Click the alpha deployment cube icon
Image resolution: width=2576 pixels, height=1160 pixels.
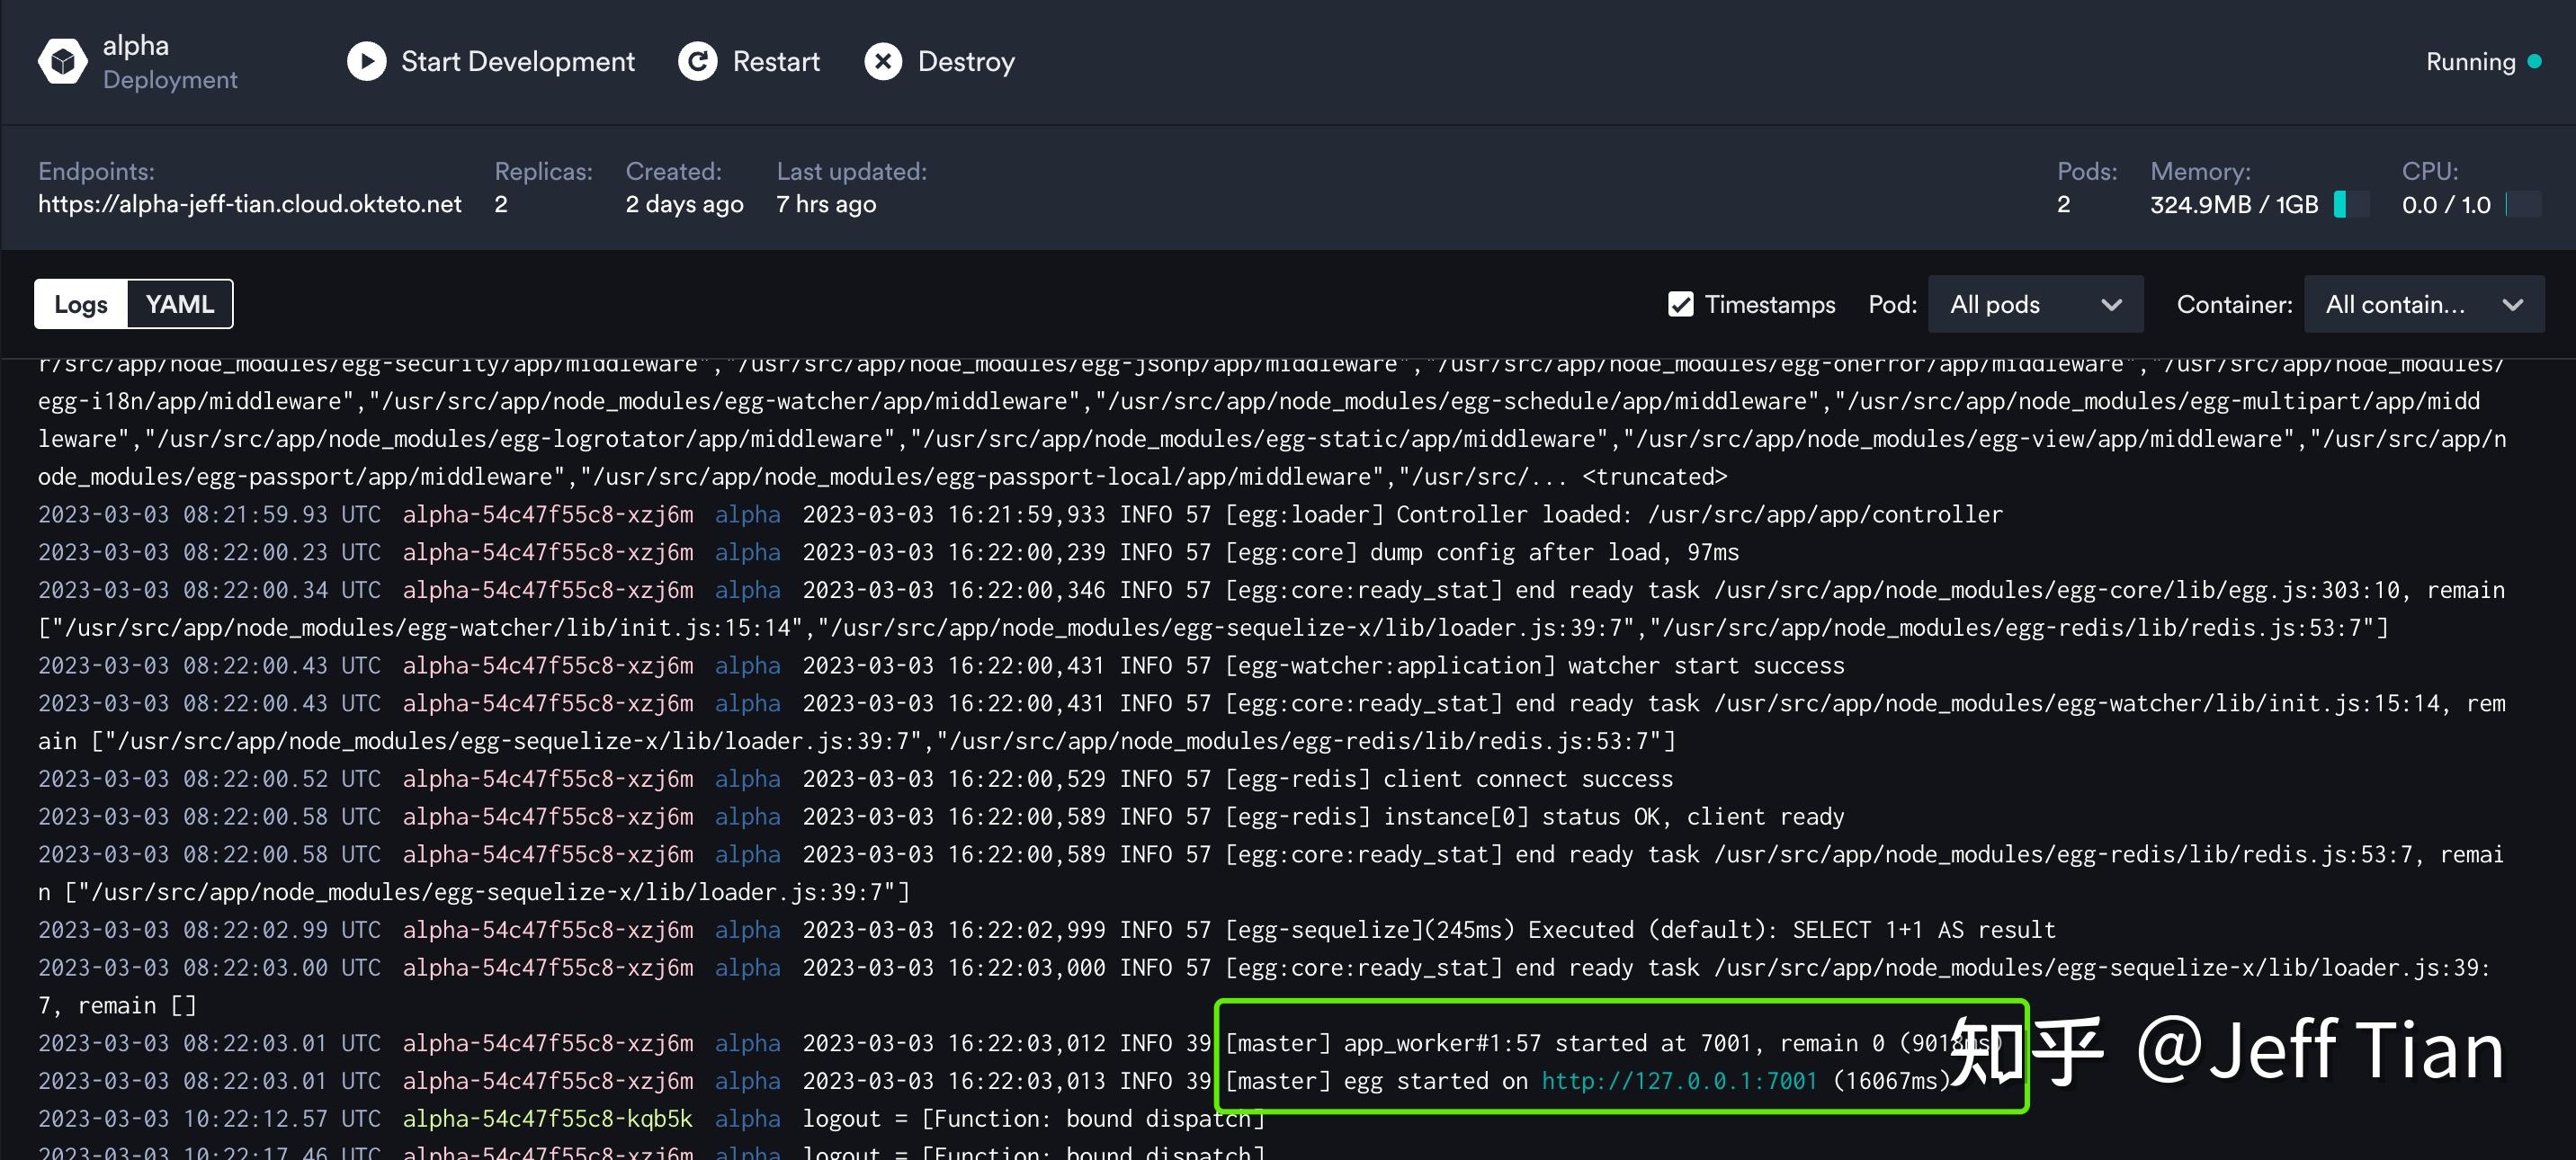62,62
